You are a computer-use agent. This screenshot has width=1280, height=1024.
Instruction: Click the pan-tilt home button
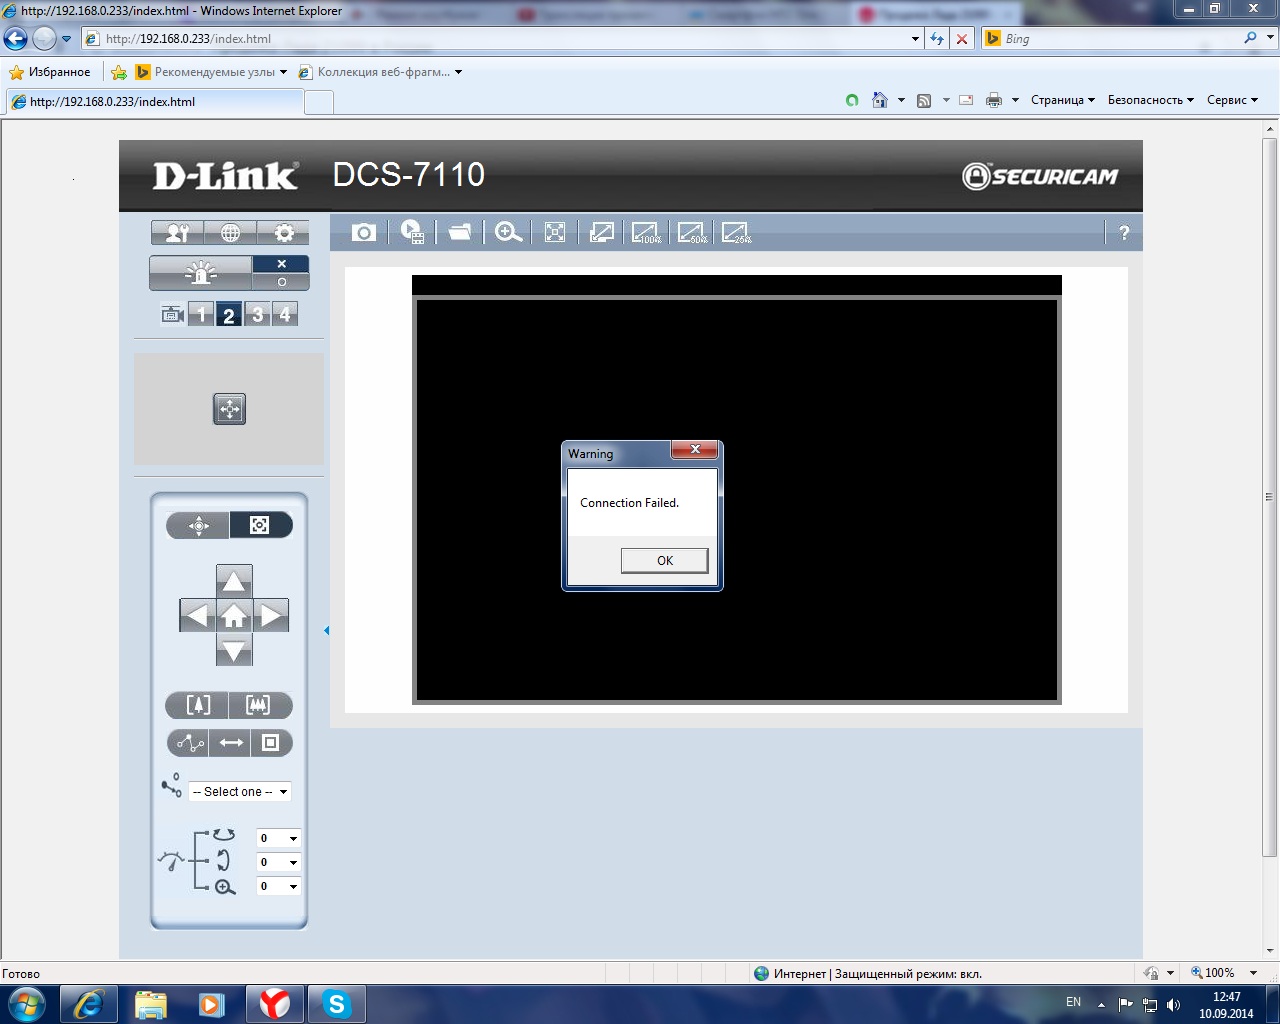[x=234, y=616]
